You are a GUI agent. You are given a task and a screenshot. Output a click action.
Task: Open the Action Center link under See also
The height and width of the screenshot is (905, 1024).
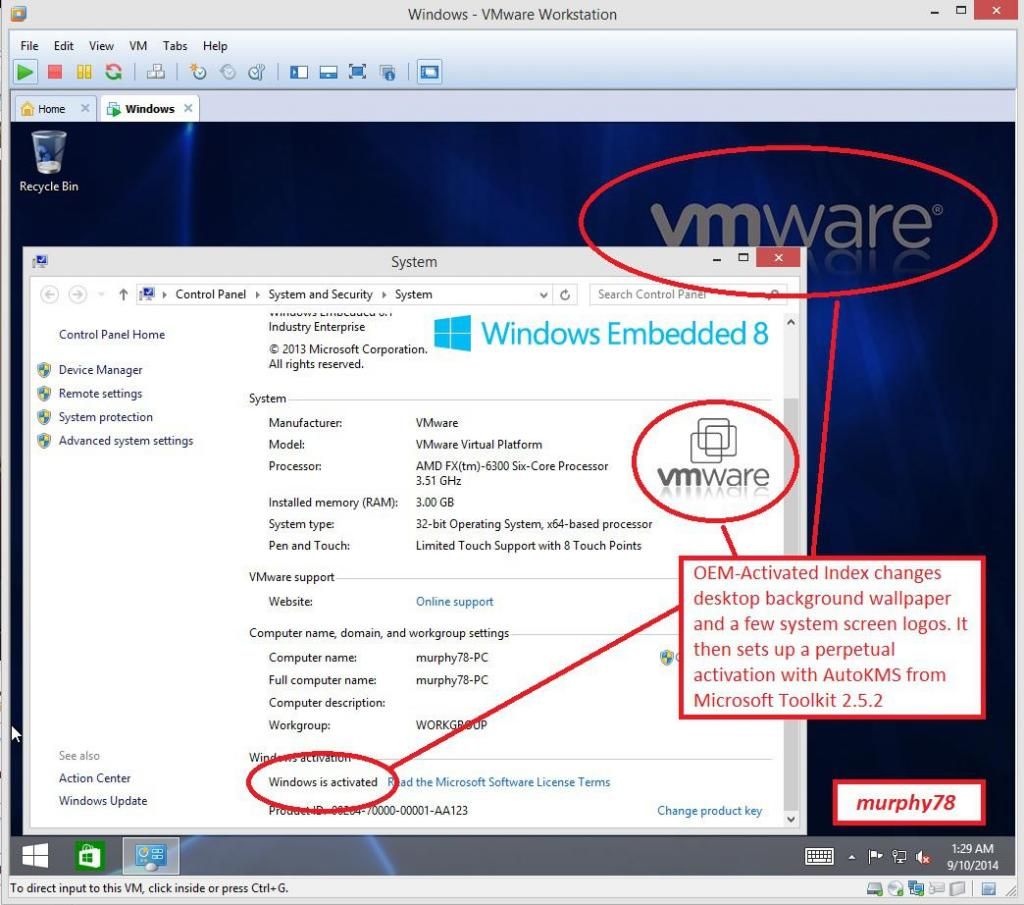point(95,778)
